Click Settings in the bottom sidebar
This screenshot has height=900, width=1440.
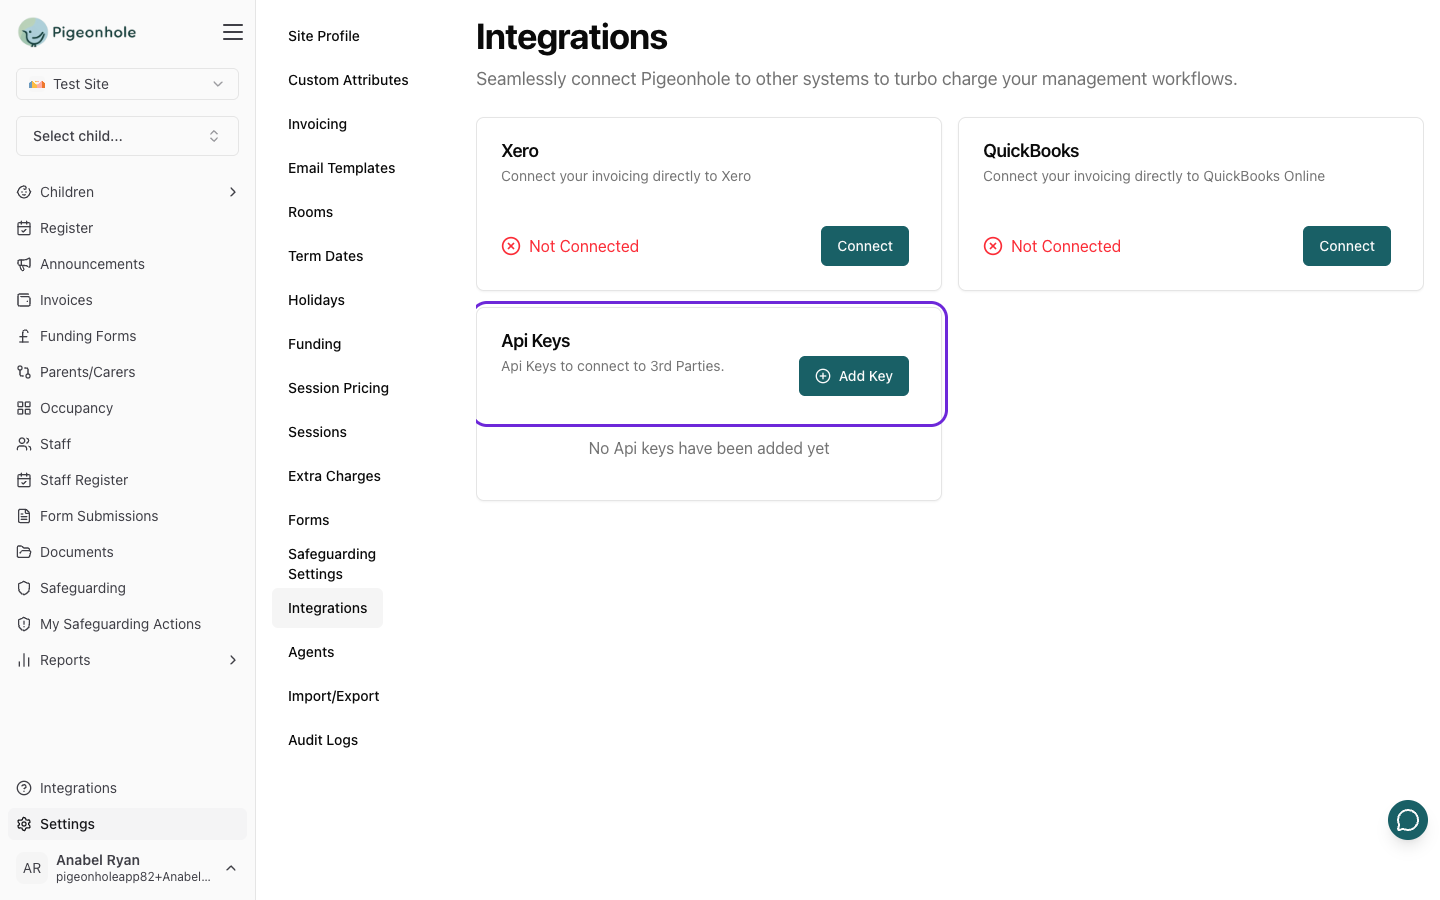pyautogui.click(x=127, y=824)
